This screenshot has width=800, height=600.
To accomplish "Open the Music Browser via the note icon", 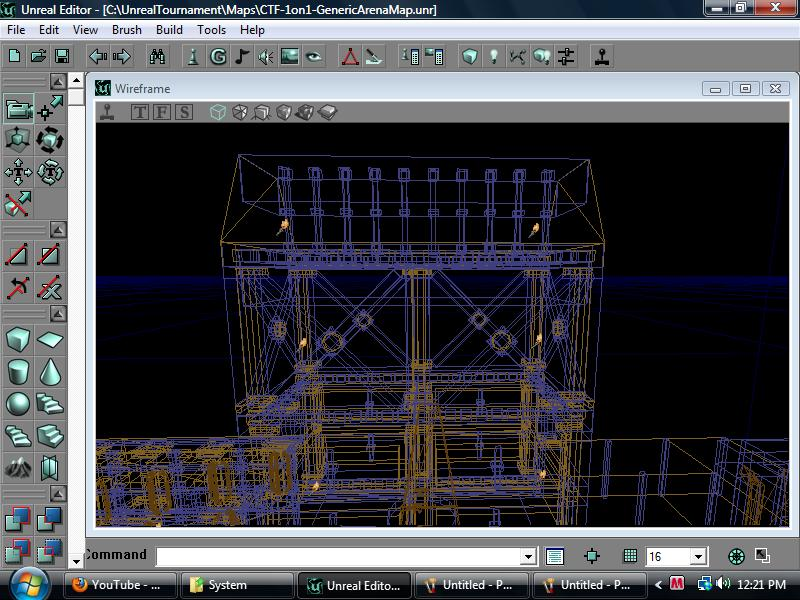I will (x=241, y=56).
